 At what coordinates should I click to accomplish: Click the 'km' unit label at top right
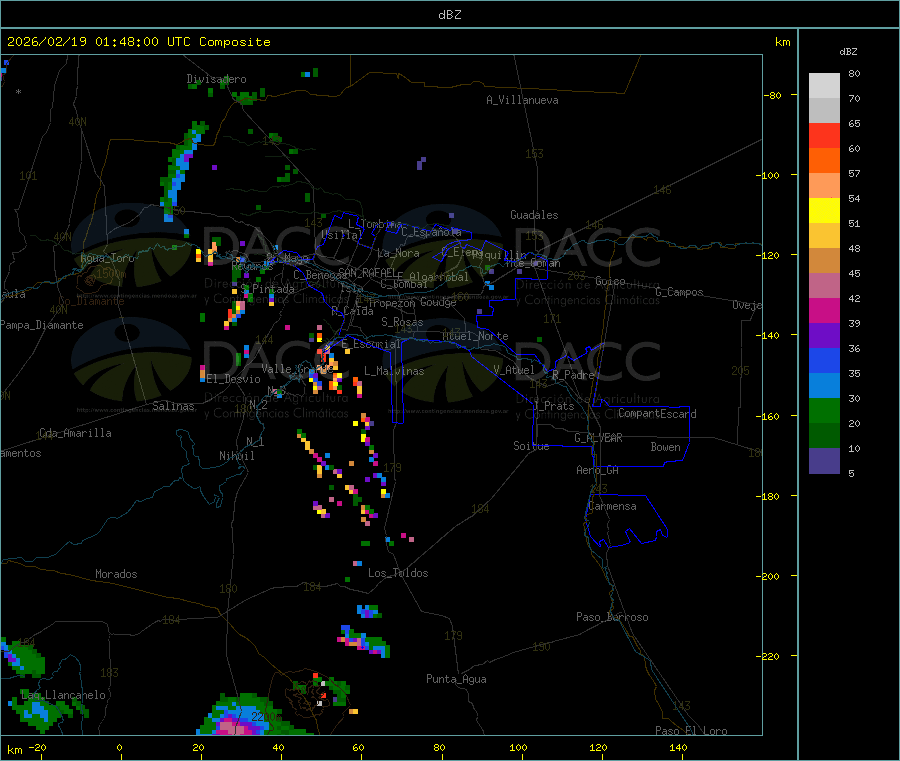(x=782, y=42)
